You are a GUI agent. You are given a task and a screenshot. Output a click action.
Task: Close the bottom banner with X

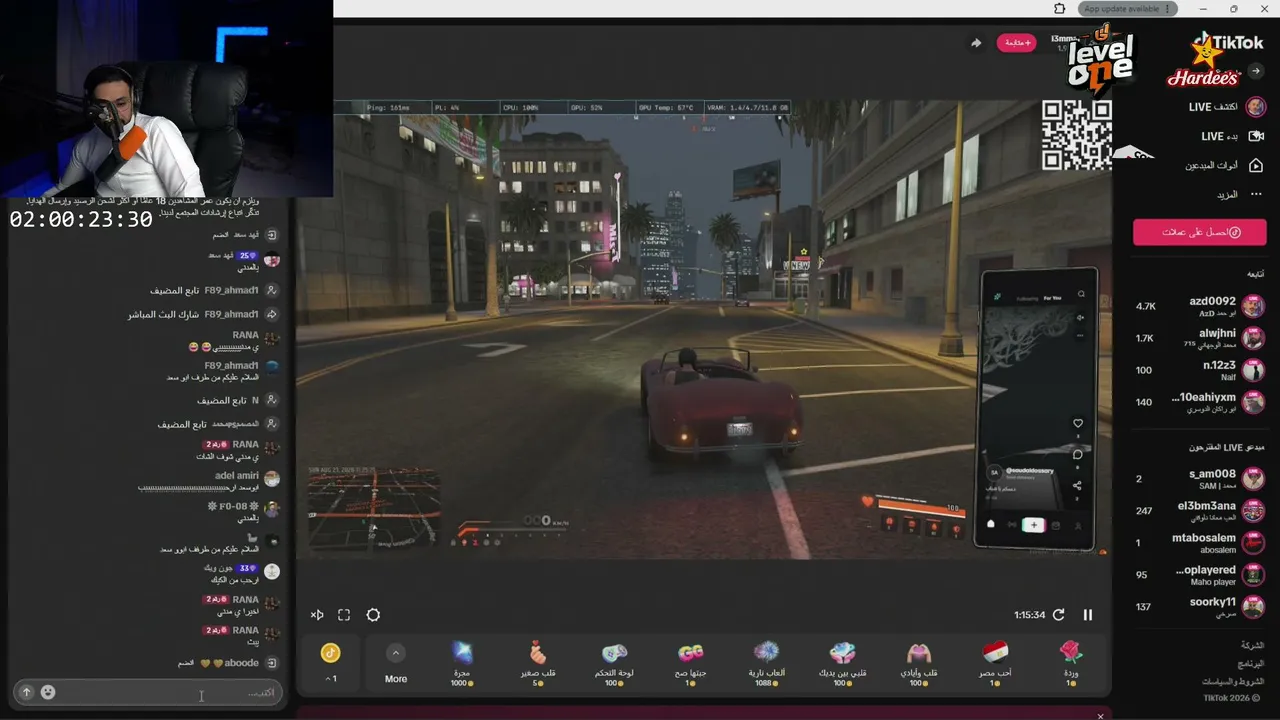1100,715
